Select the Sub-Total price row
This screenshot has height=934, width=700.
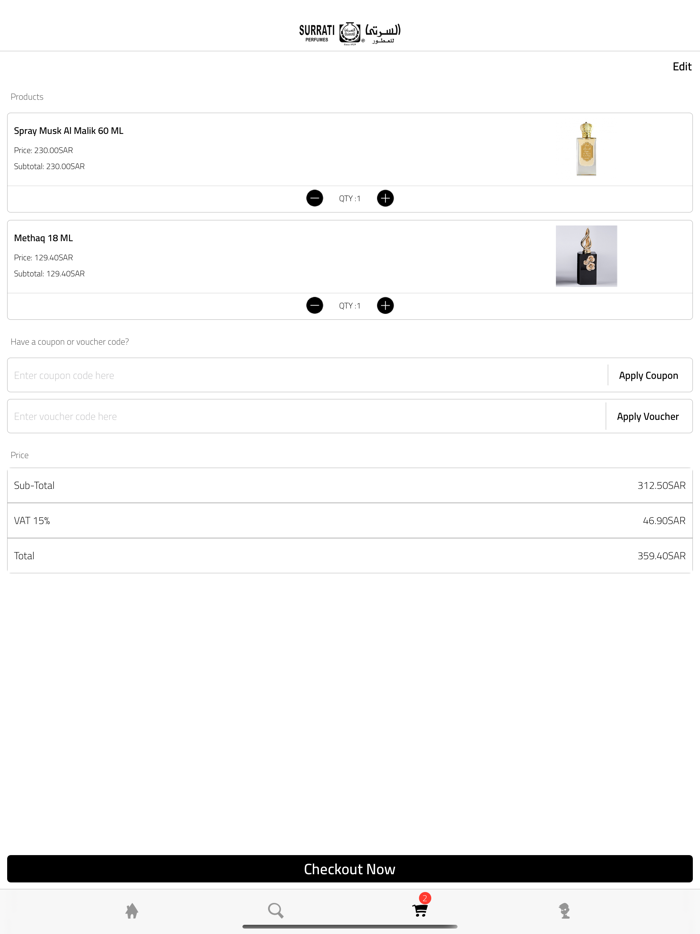[349, 485]
